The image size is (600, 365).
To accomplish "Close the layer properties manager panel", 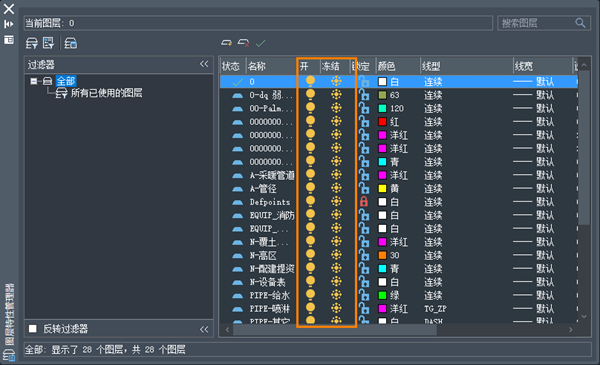I will 8,8.
